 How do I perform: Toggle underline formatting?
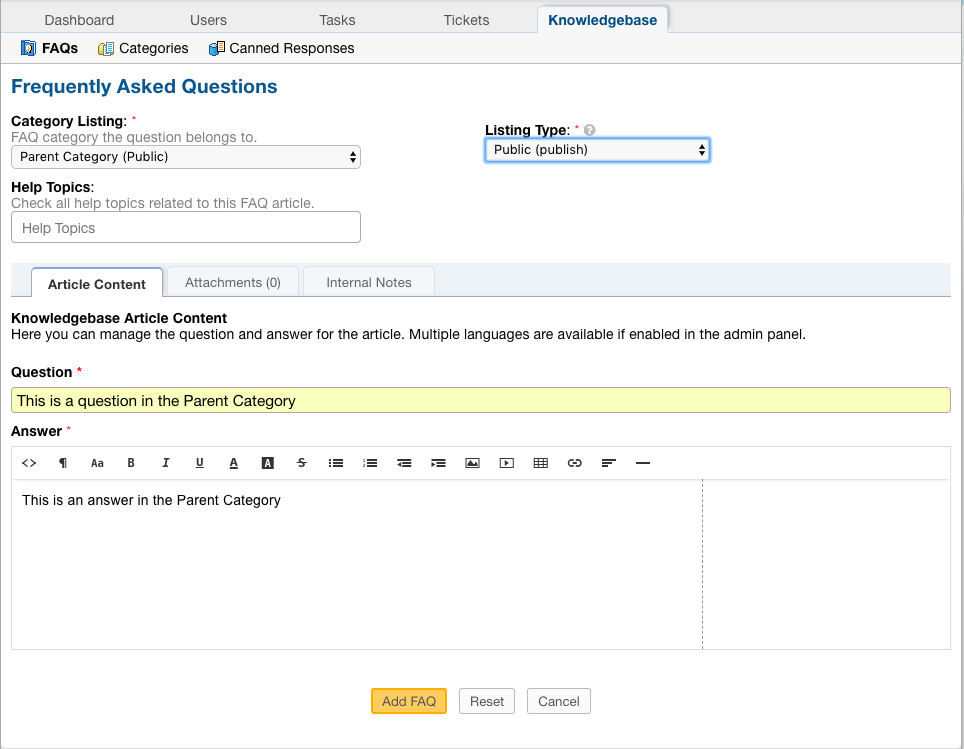199,463
